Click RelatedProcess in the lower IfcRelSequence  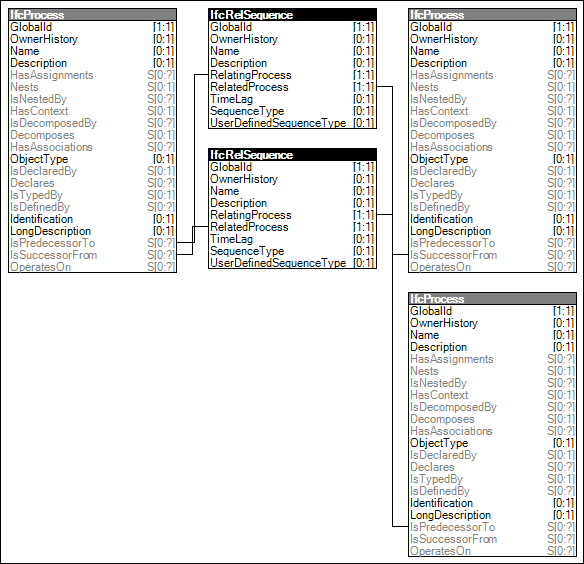coord(292,227)
